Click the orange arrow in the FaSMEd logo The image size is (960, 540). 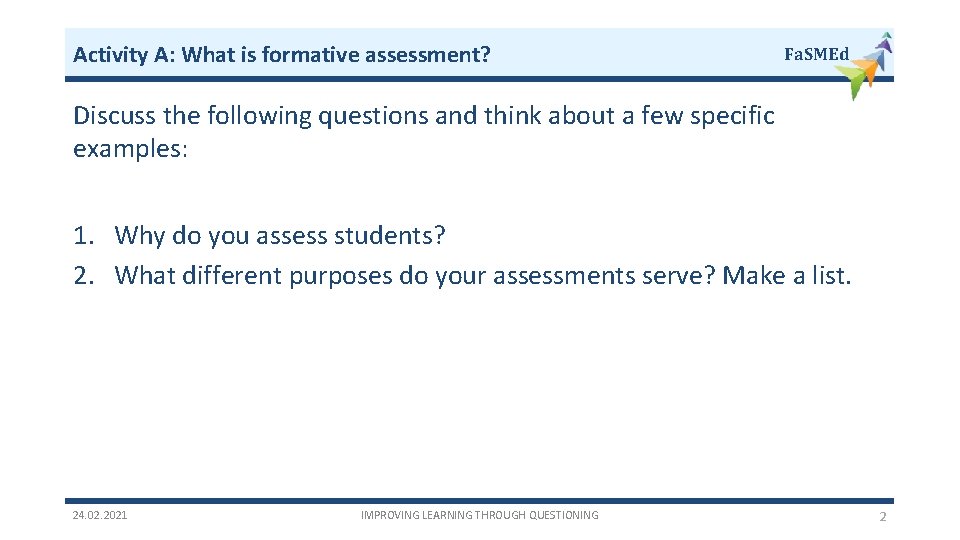point(868,69)
